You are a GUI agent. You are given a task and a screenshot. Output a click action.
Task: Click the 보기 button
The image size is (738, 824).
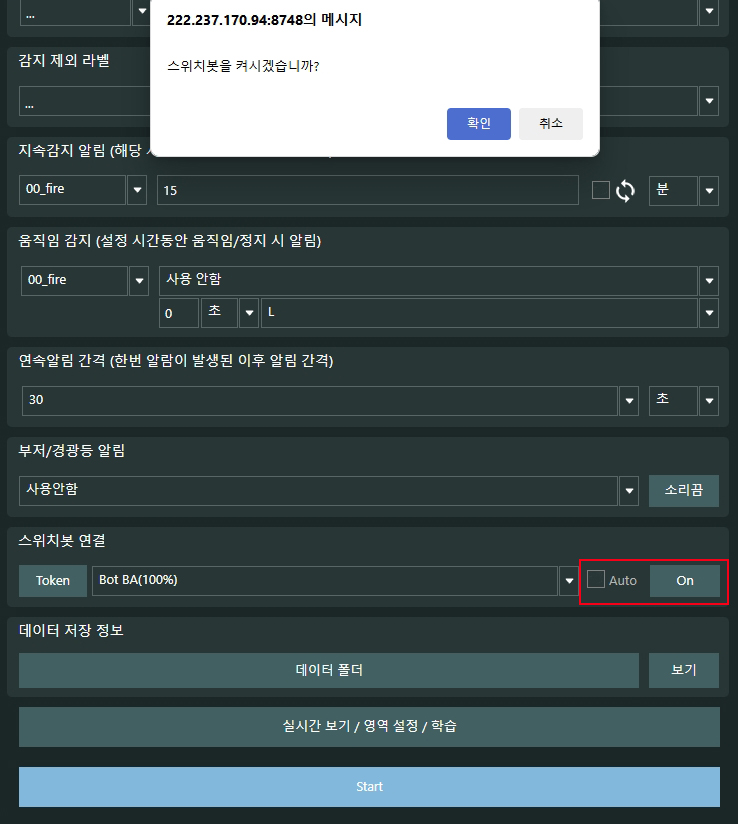coord(684,670)
